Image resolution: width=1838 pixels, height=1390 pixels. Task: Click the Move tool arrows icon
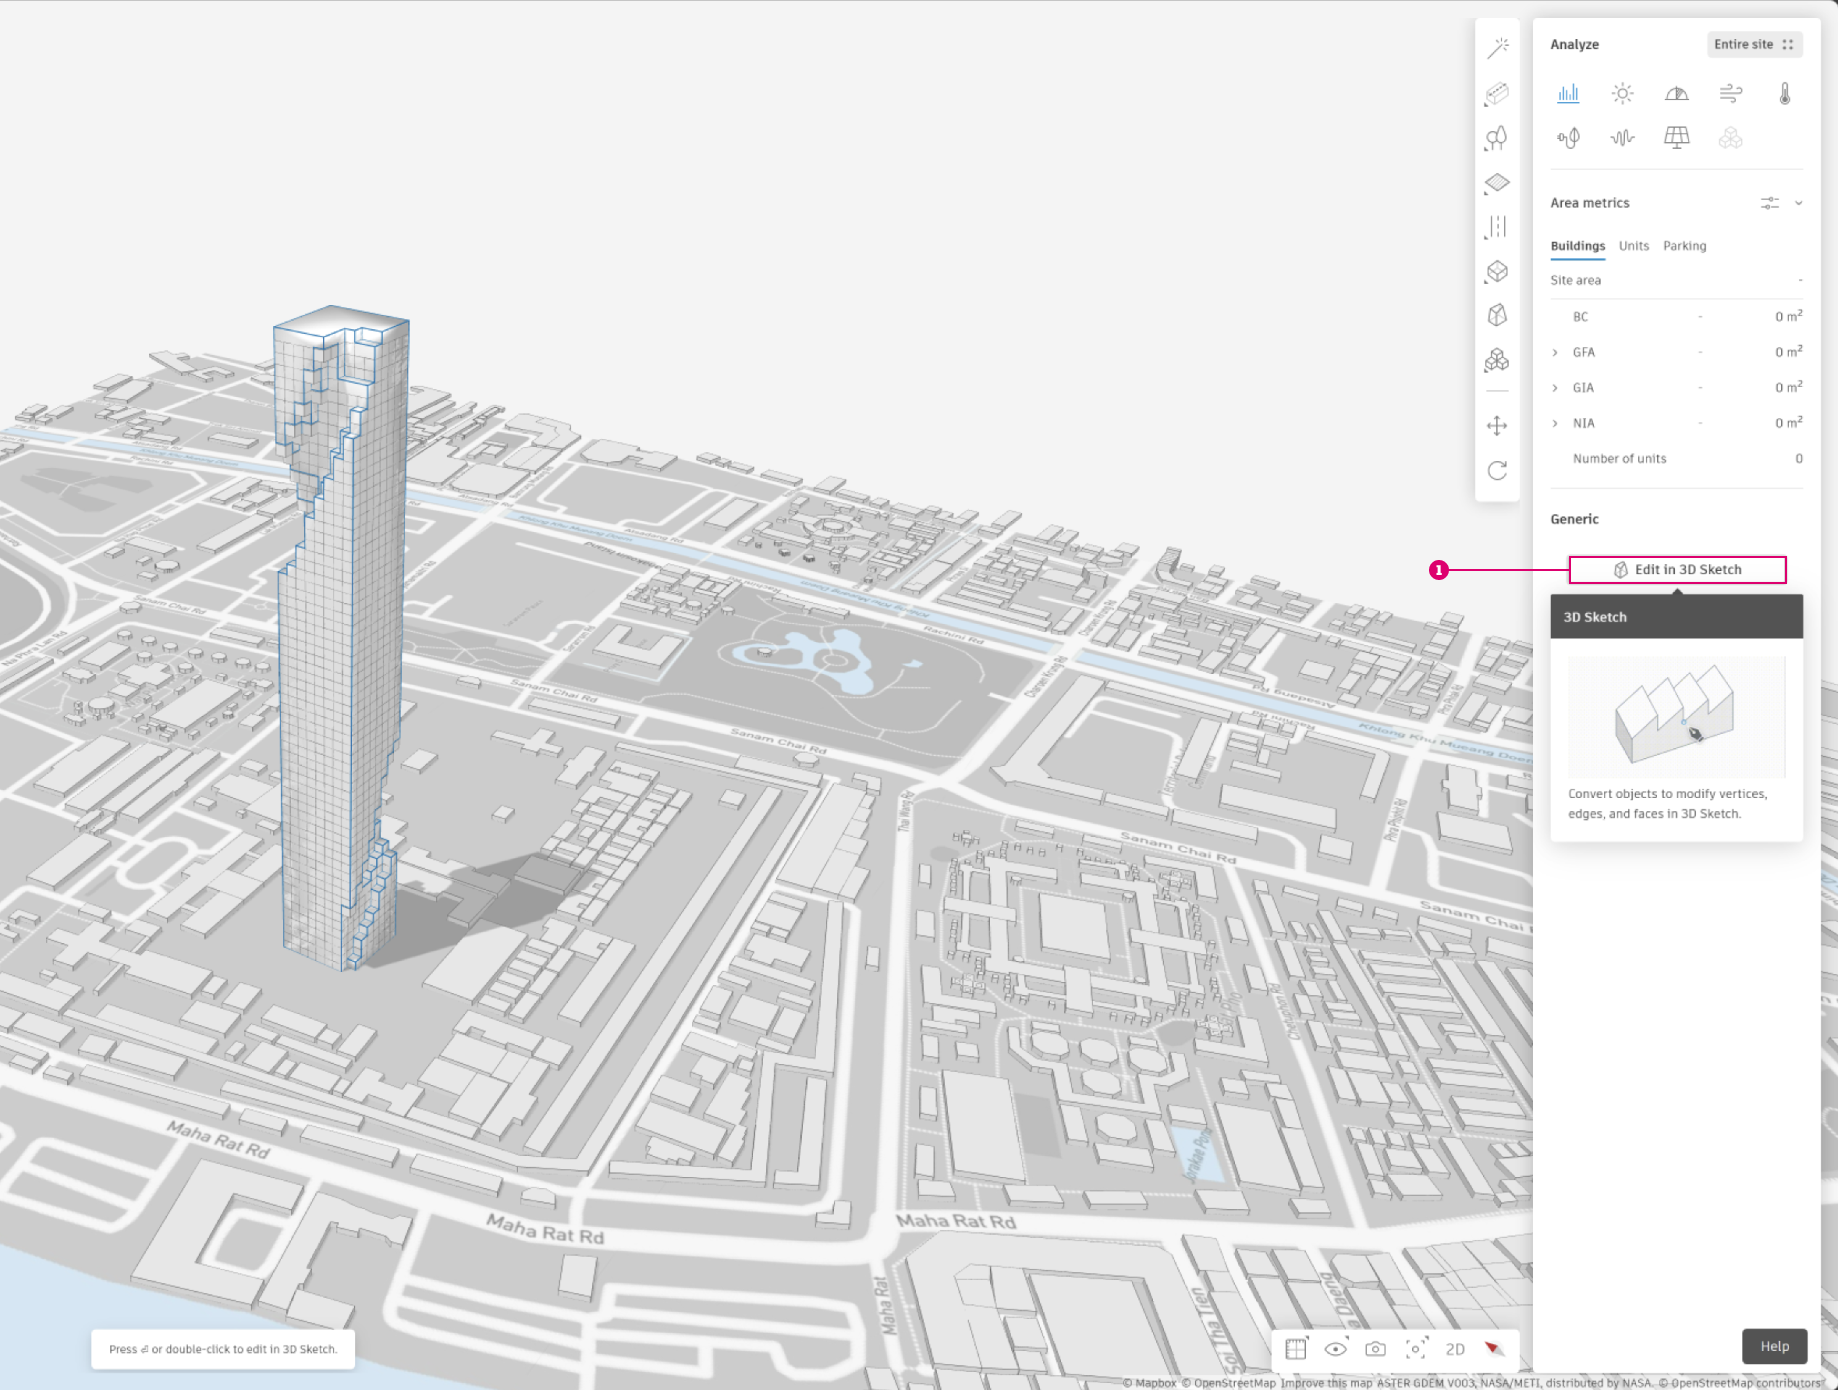1497,426
